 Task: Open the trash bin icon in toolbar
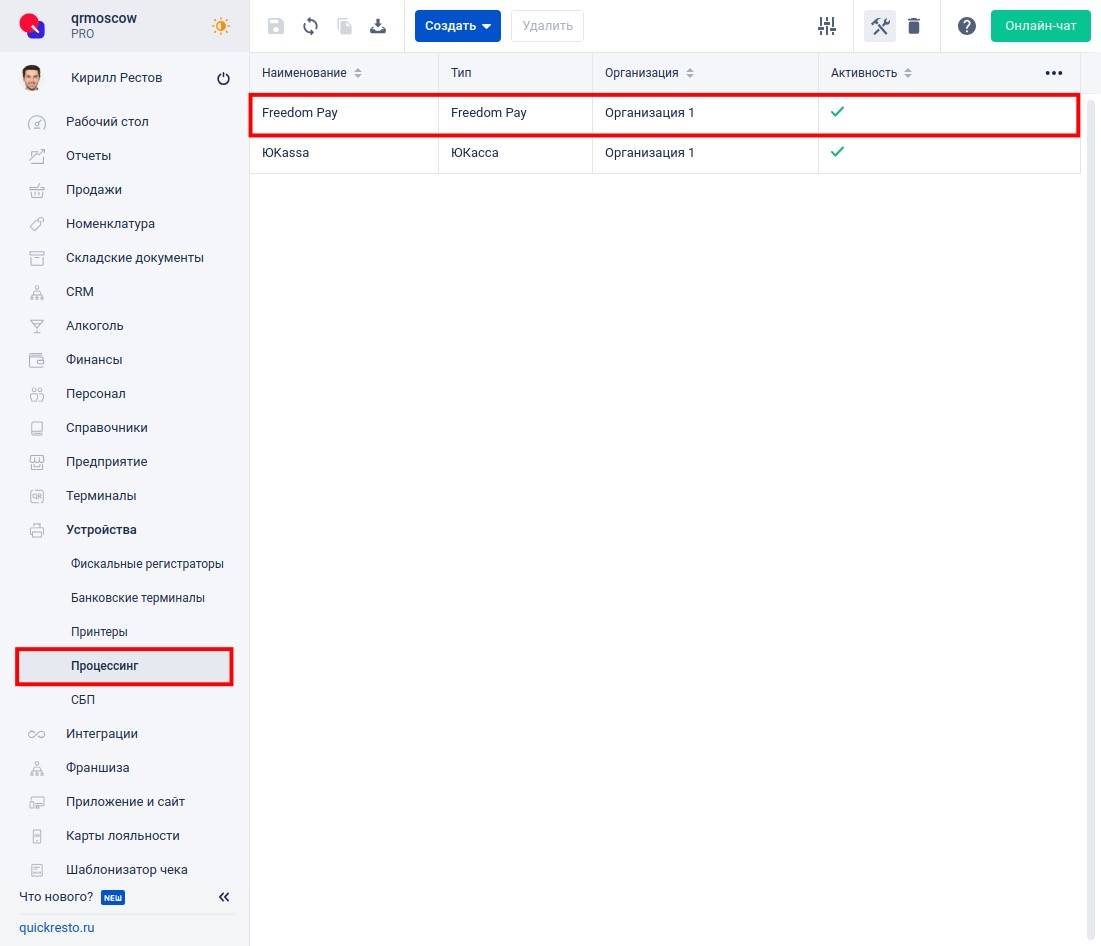tap(914, 26)
